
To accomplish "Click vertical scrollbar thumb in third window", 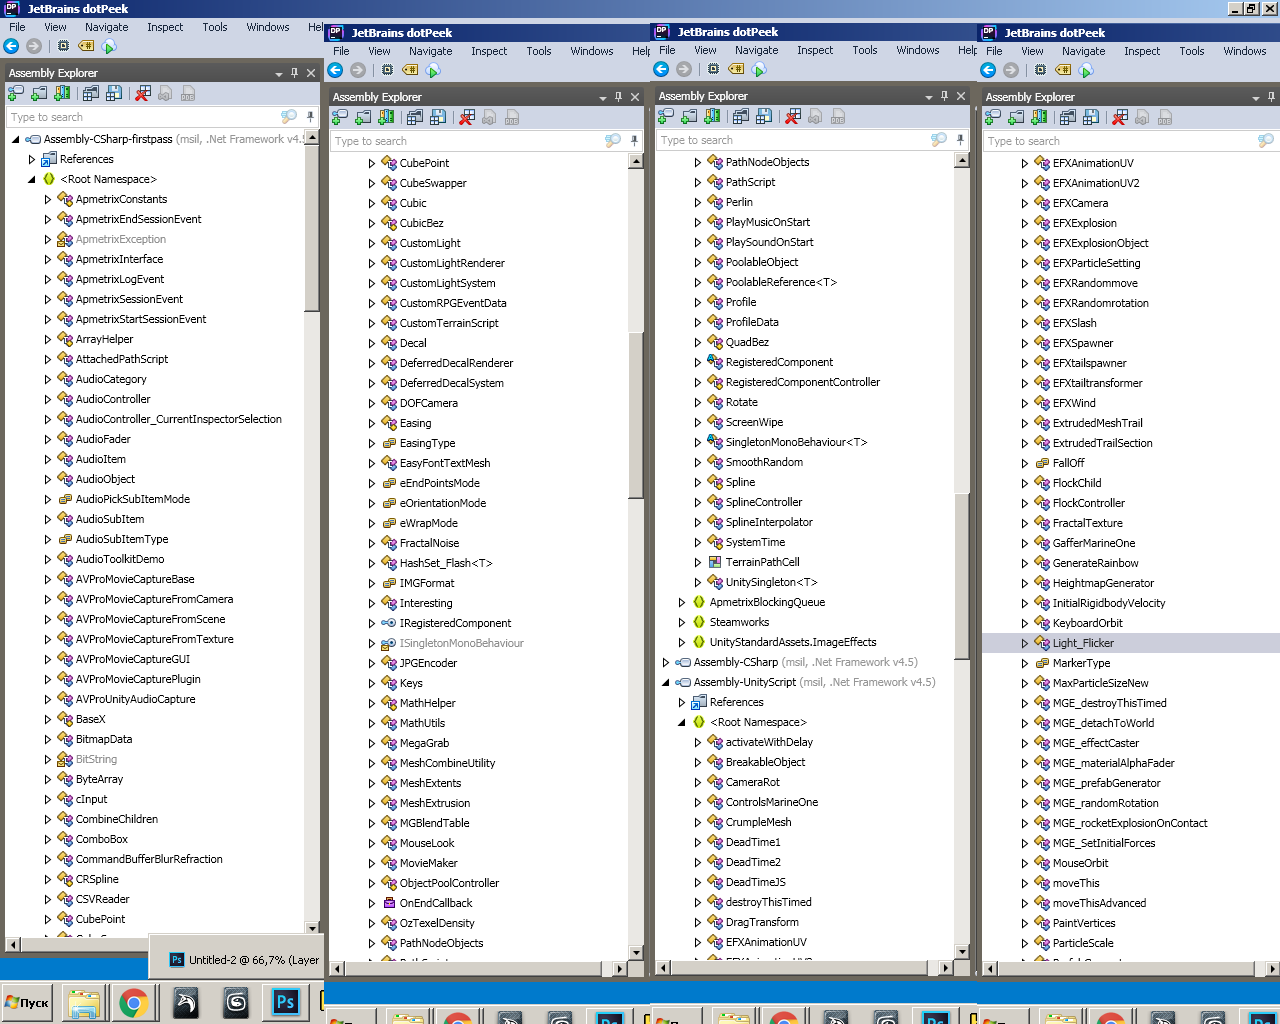I will pyautogui.click(x=962, y=575).
